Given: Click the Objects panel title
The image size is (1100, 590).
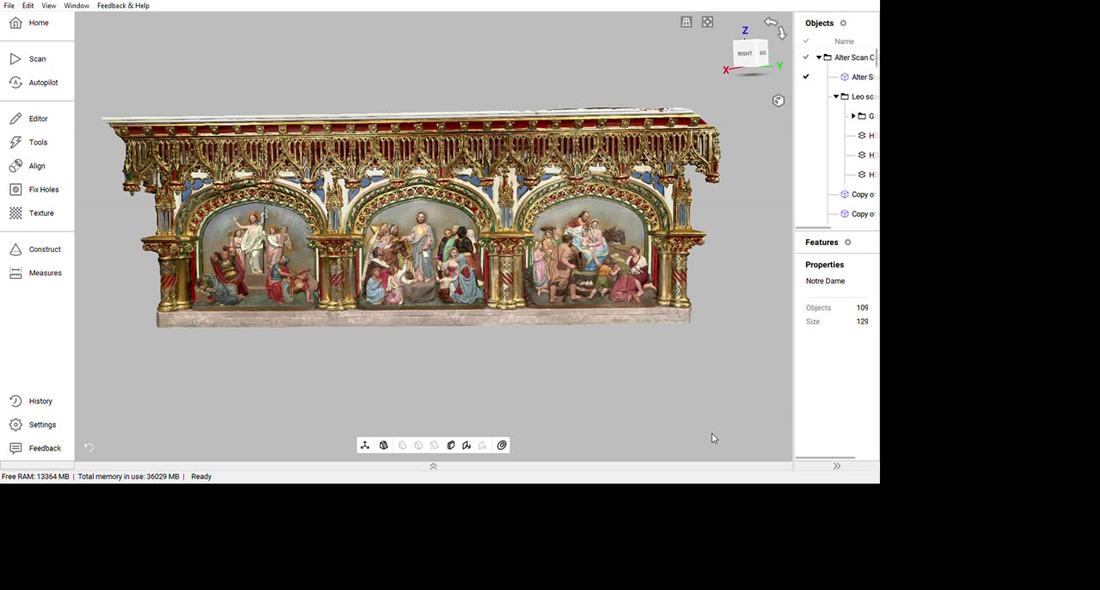Looking at the screenshot, I should click(x=819, y=23).
